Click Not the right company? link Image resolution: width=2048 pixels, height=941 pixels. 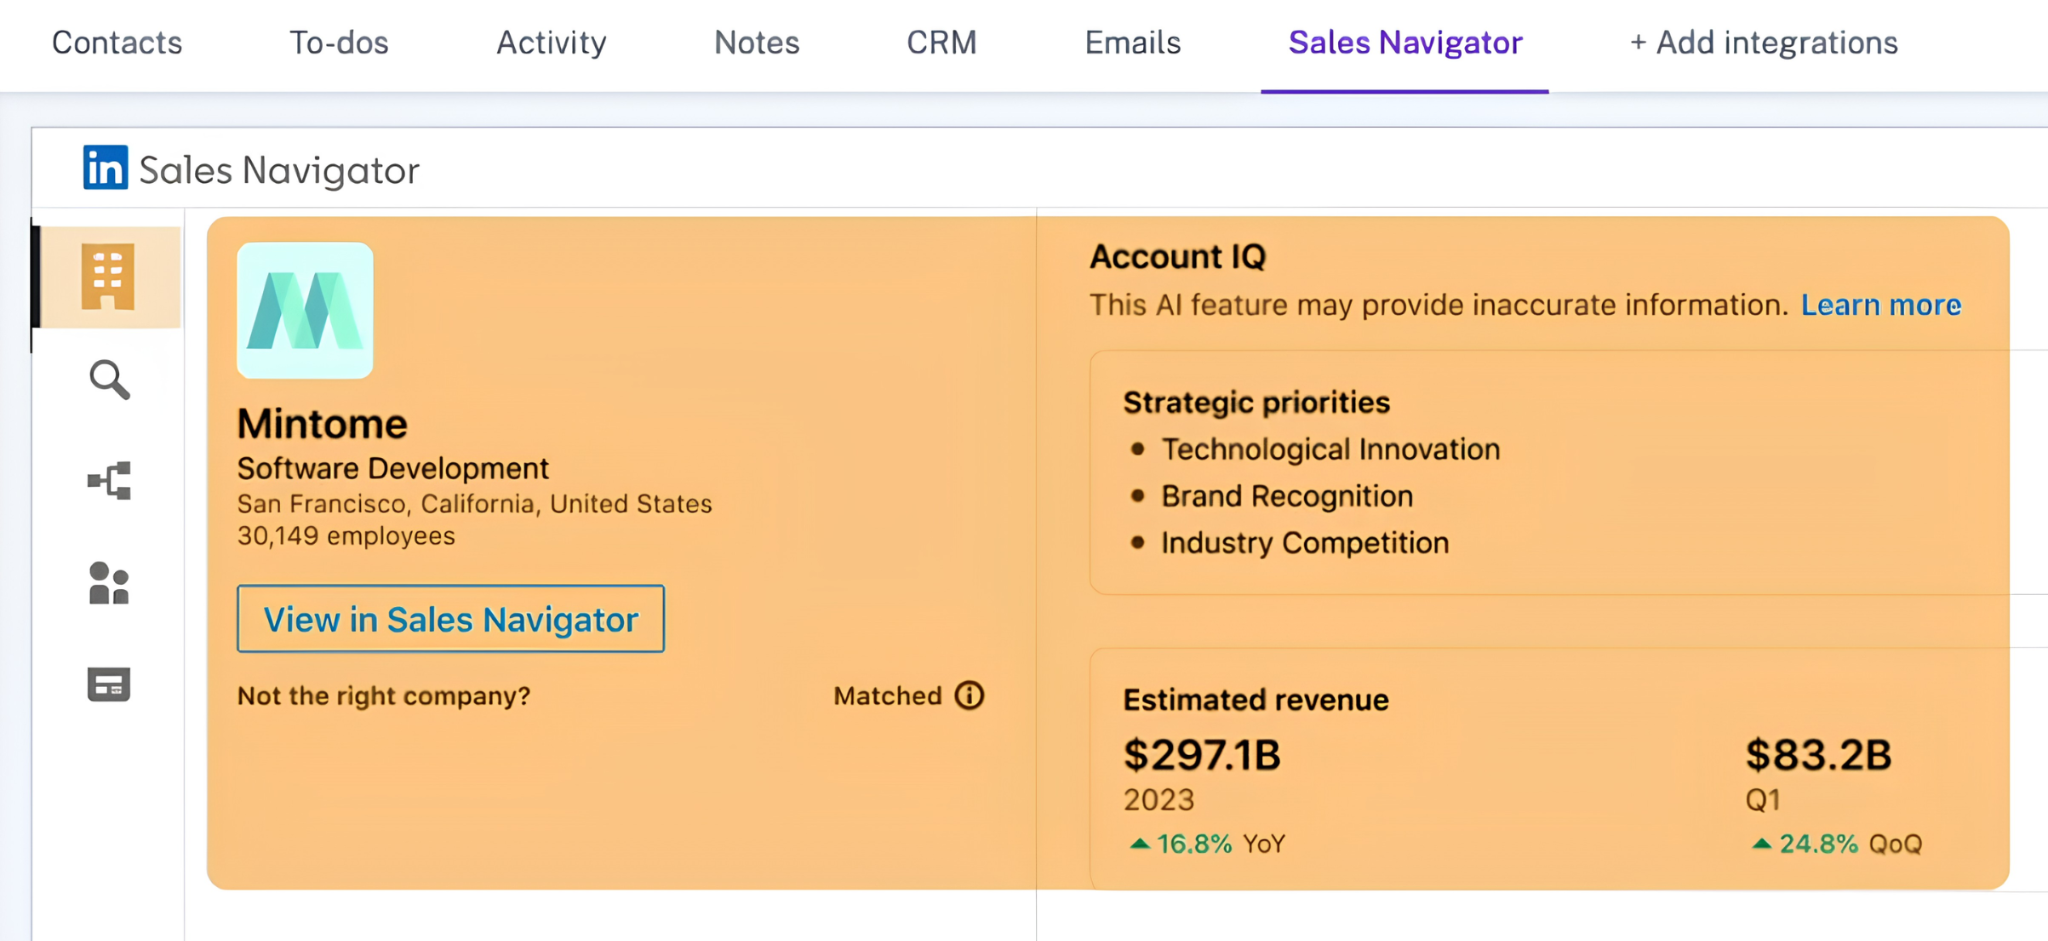coord(384,696)
